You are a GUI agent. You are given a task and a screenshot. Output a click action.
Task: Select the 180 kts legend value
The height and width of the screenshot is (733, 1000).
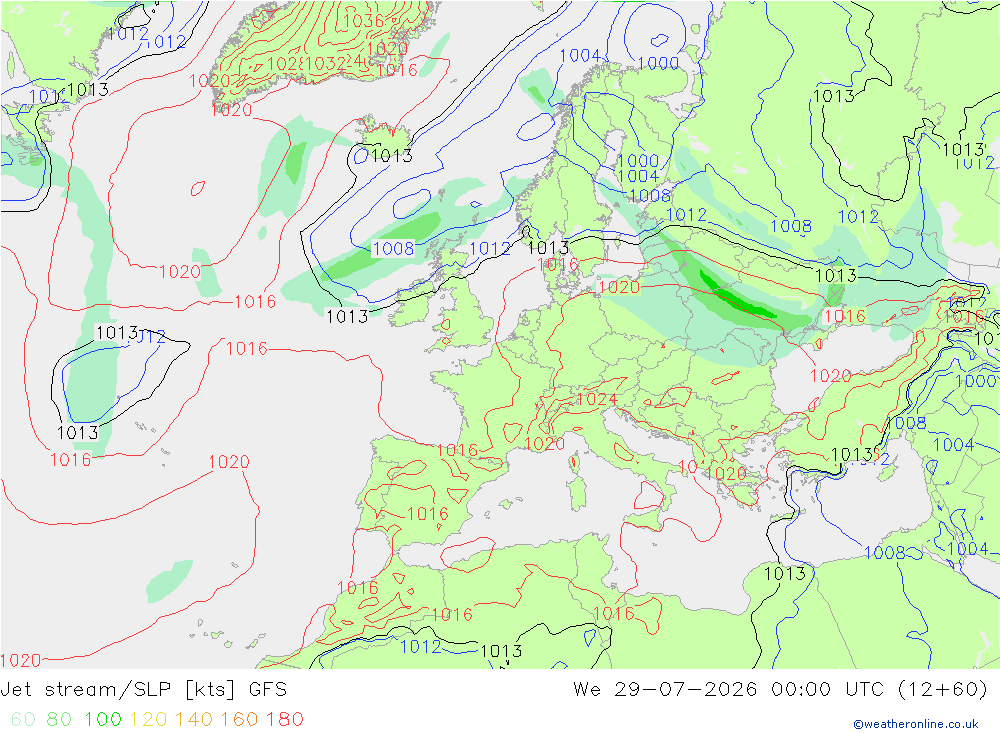pos(284,719)
